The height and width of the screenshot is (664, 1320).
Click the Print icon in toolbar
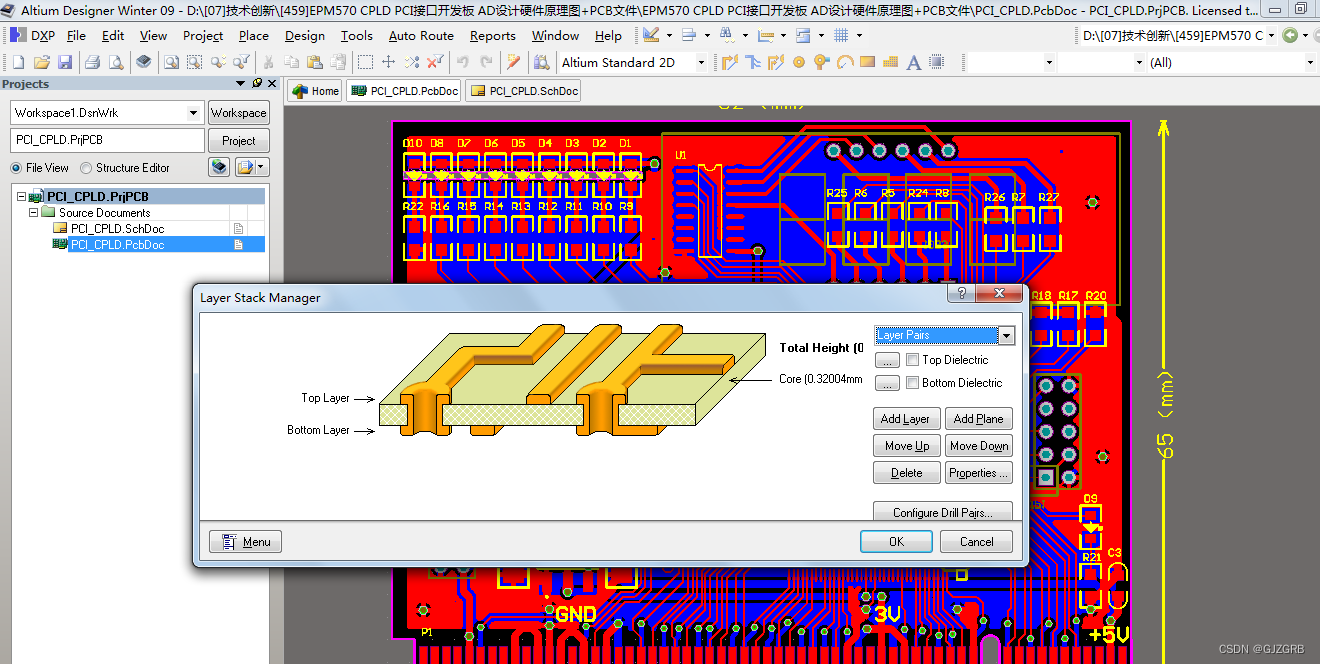(92, 62)
